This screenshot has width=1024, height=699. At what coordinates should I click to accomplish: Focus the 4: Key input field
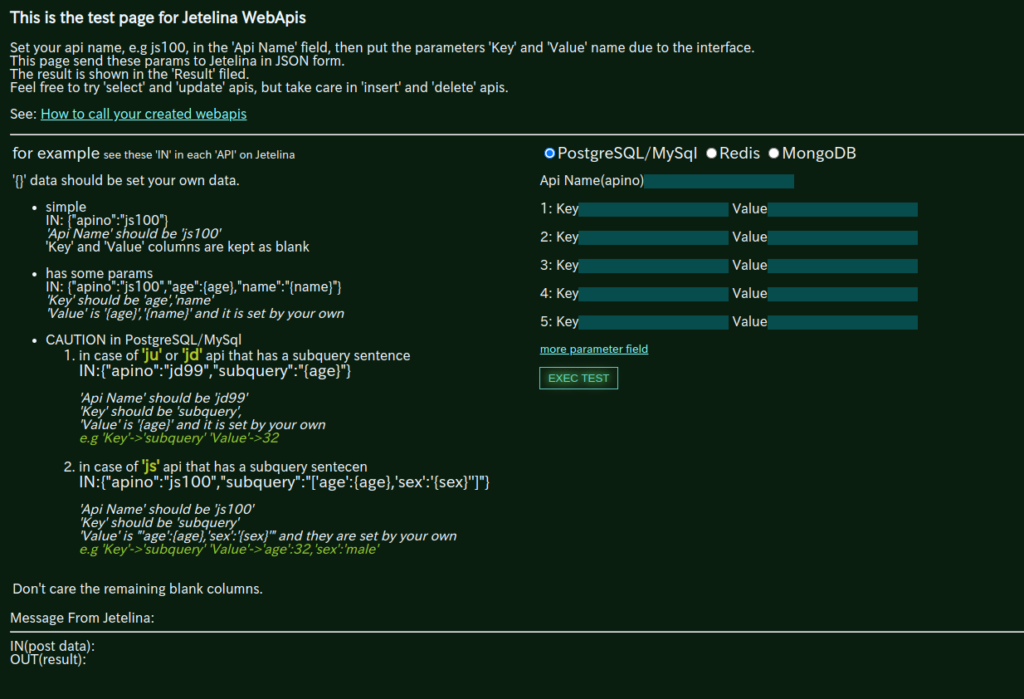point(654,294)
